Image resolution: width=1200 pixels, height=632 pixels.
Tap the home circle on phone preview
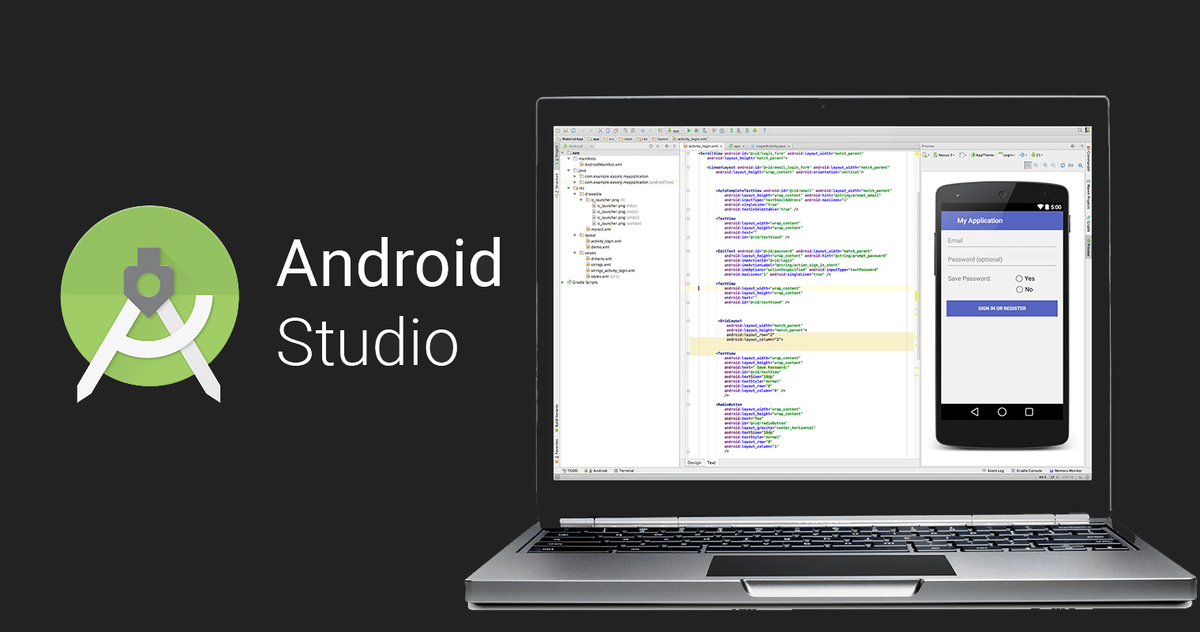[x=1002, y=411]
